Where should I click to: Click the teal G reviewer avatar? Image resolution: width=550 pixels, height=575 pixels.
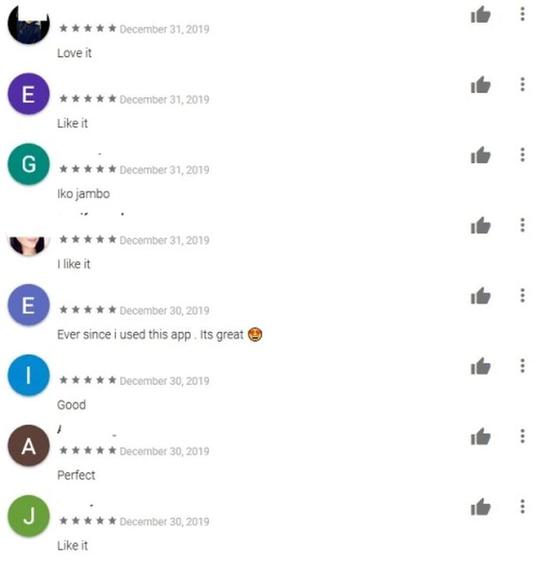click(29, 164)
